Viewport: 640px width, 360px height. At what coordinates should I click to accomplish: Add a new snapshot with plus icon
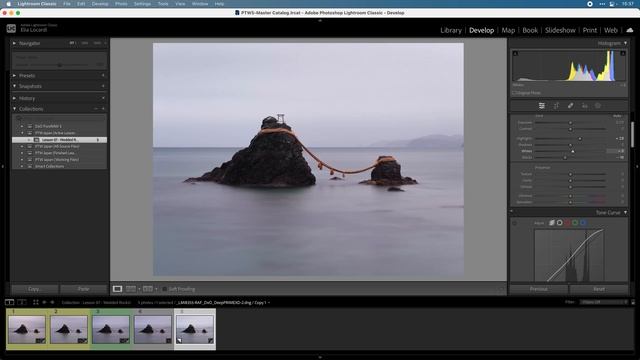point(103,86)
